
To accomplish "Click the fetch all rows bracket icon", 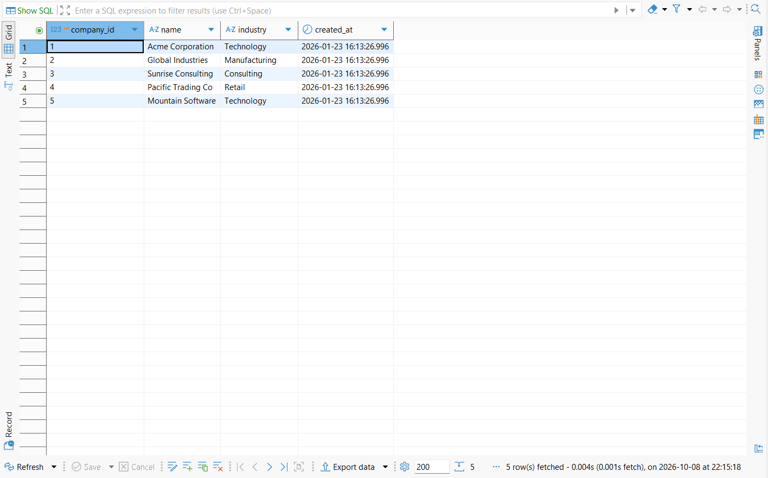I will [x=299, y=467].
